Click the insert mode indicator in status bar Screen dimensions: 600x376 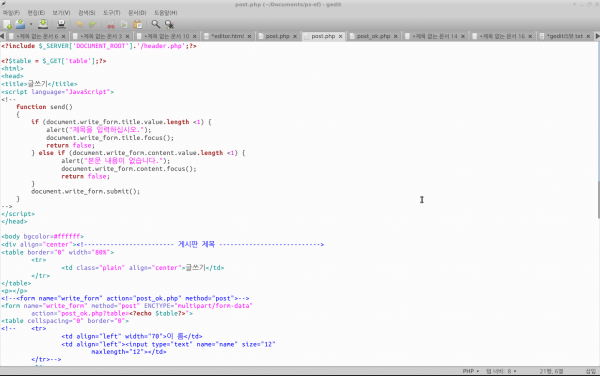(591, 371)
